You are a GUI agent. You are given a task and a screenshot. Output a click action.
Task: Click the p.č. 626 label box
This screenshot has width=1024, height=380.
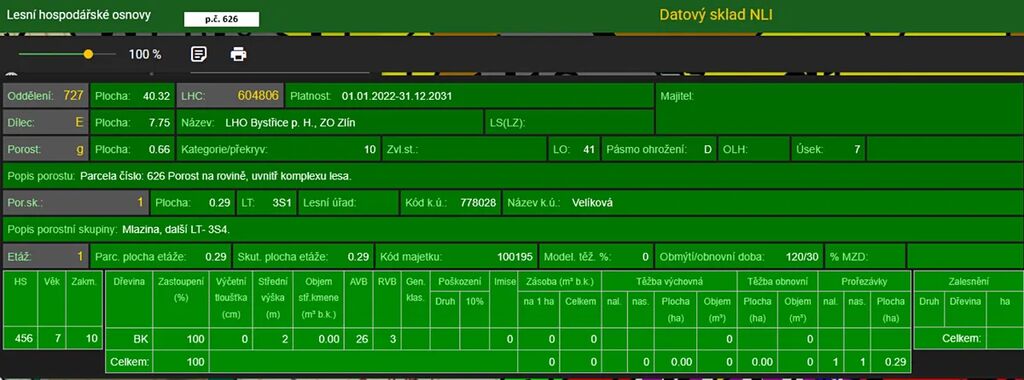coord(221,19)
